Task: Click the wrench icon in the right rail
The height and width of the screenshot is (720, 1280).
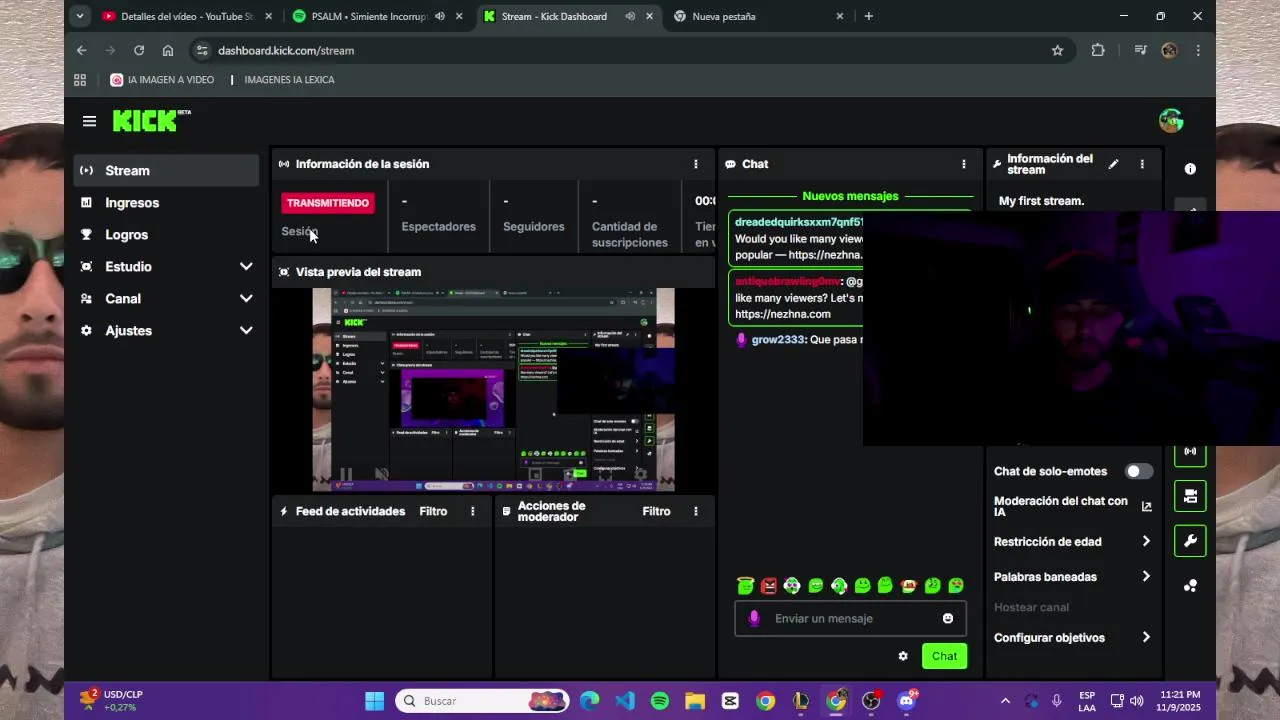Action: click(1190, 541)
